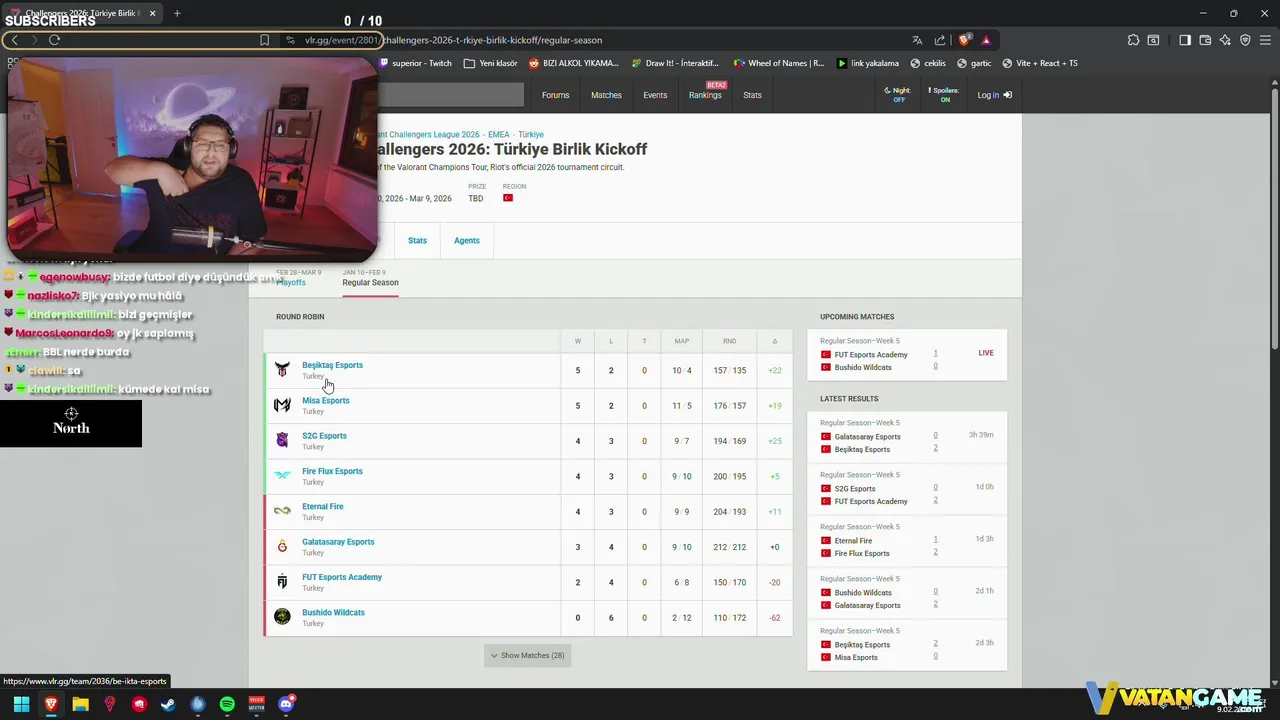
Task: Open the Brave VPN shield icon
Action: (x=1245, y=40)
